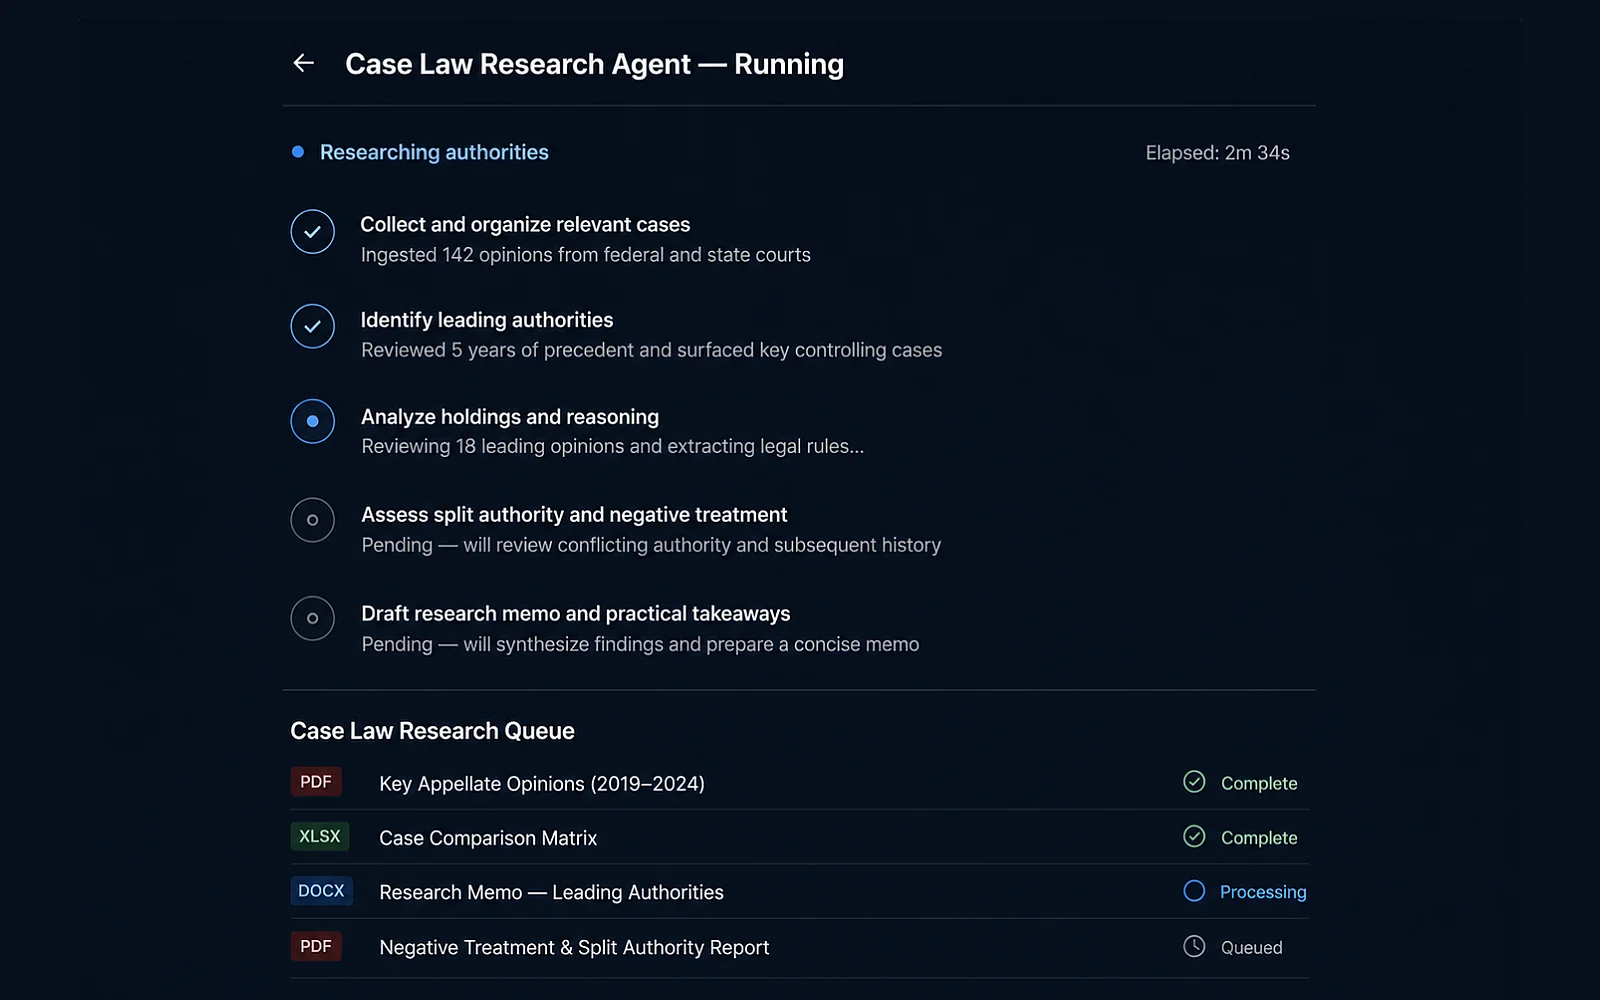Open Research Memo — Leading Authorities file

click(551, 892)
